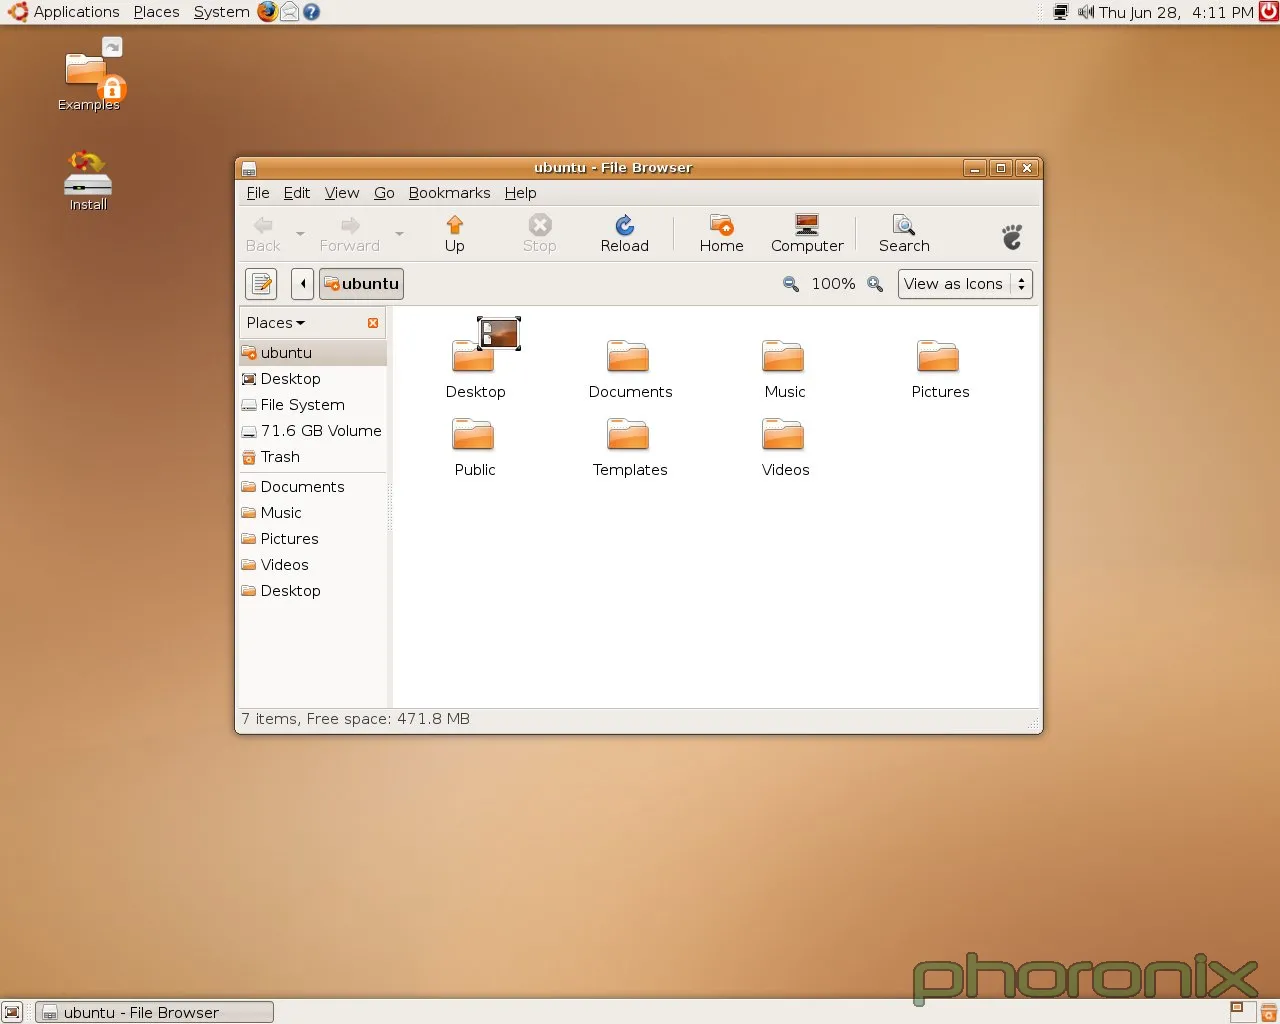Screen dimensions: 1280x1024
Task: Open the Places panel menu
Action: pyautogui.click(x=156, y=12)
